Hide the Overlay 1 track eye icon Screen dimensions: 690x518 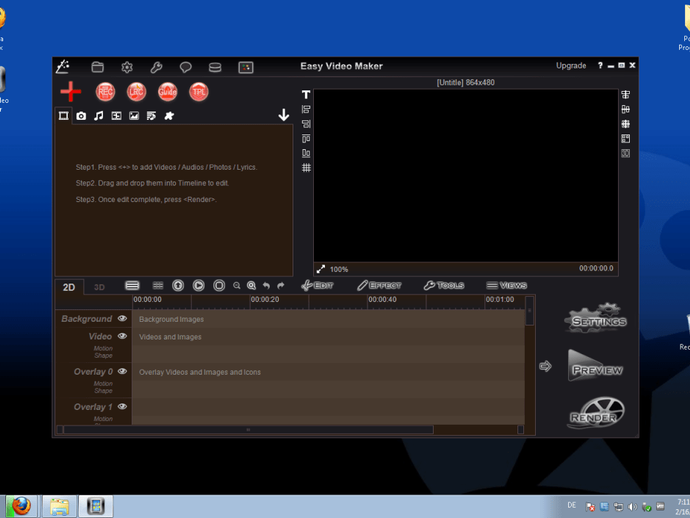122,406
